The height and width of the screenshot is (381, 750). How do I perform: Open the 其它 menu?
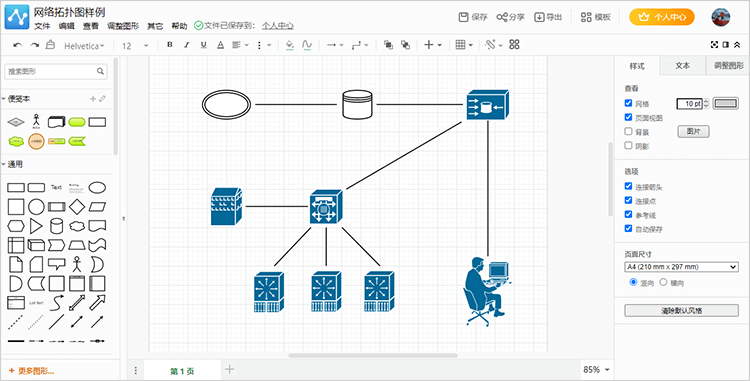coord(155,26)
